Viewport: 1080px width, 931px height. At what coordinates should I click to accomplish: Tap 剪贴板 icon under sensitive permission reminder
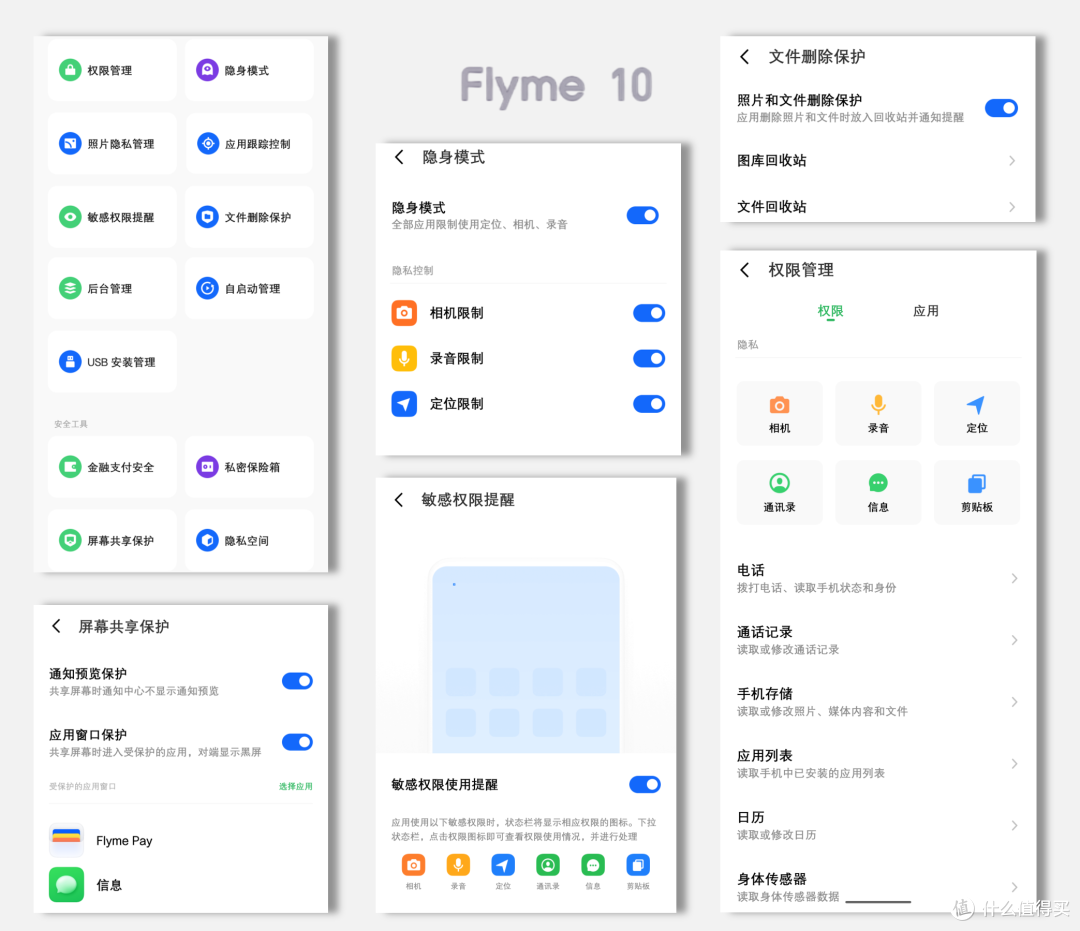(x=638, y=865)
